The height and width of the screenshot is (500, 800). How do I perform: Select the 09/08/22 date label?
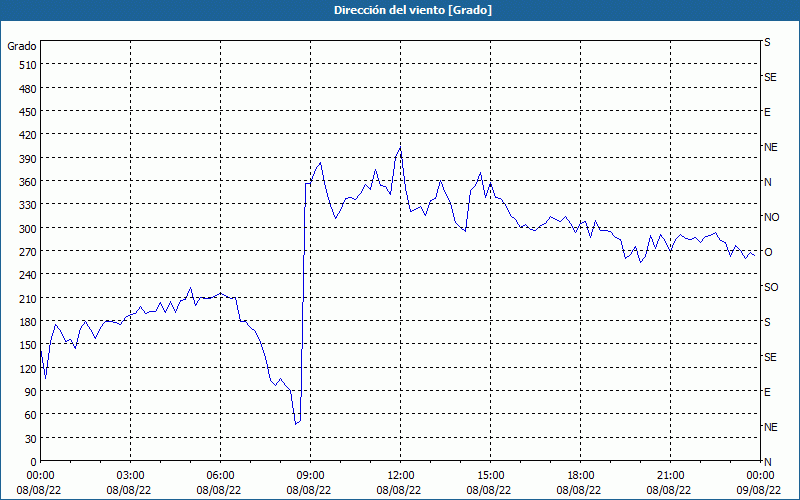pyautogui.click(x=758, y=490)
